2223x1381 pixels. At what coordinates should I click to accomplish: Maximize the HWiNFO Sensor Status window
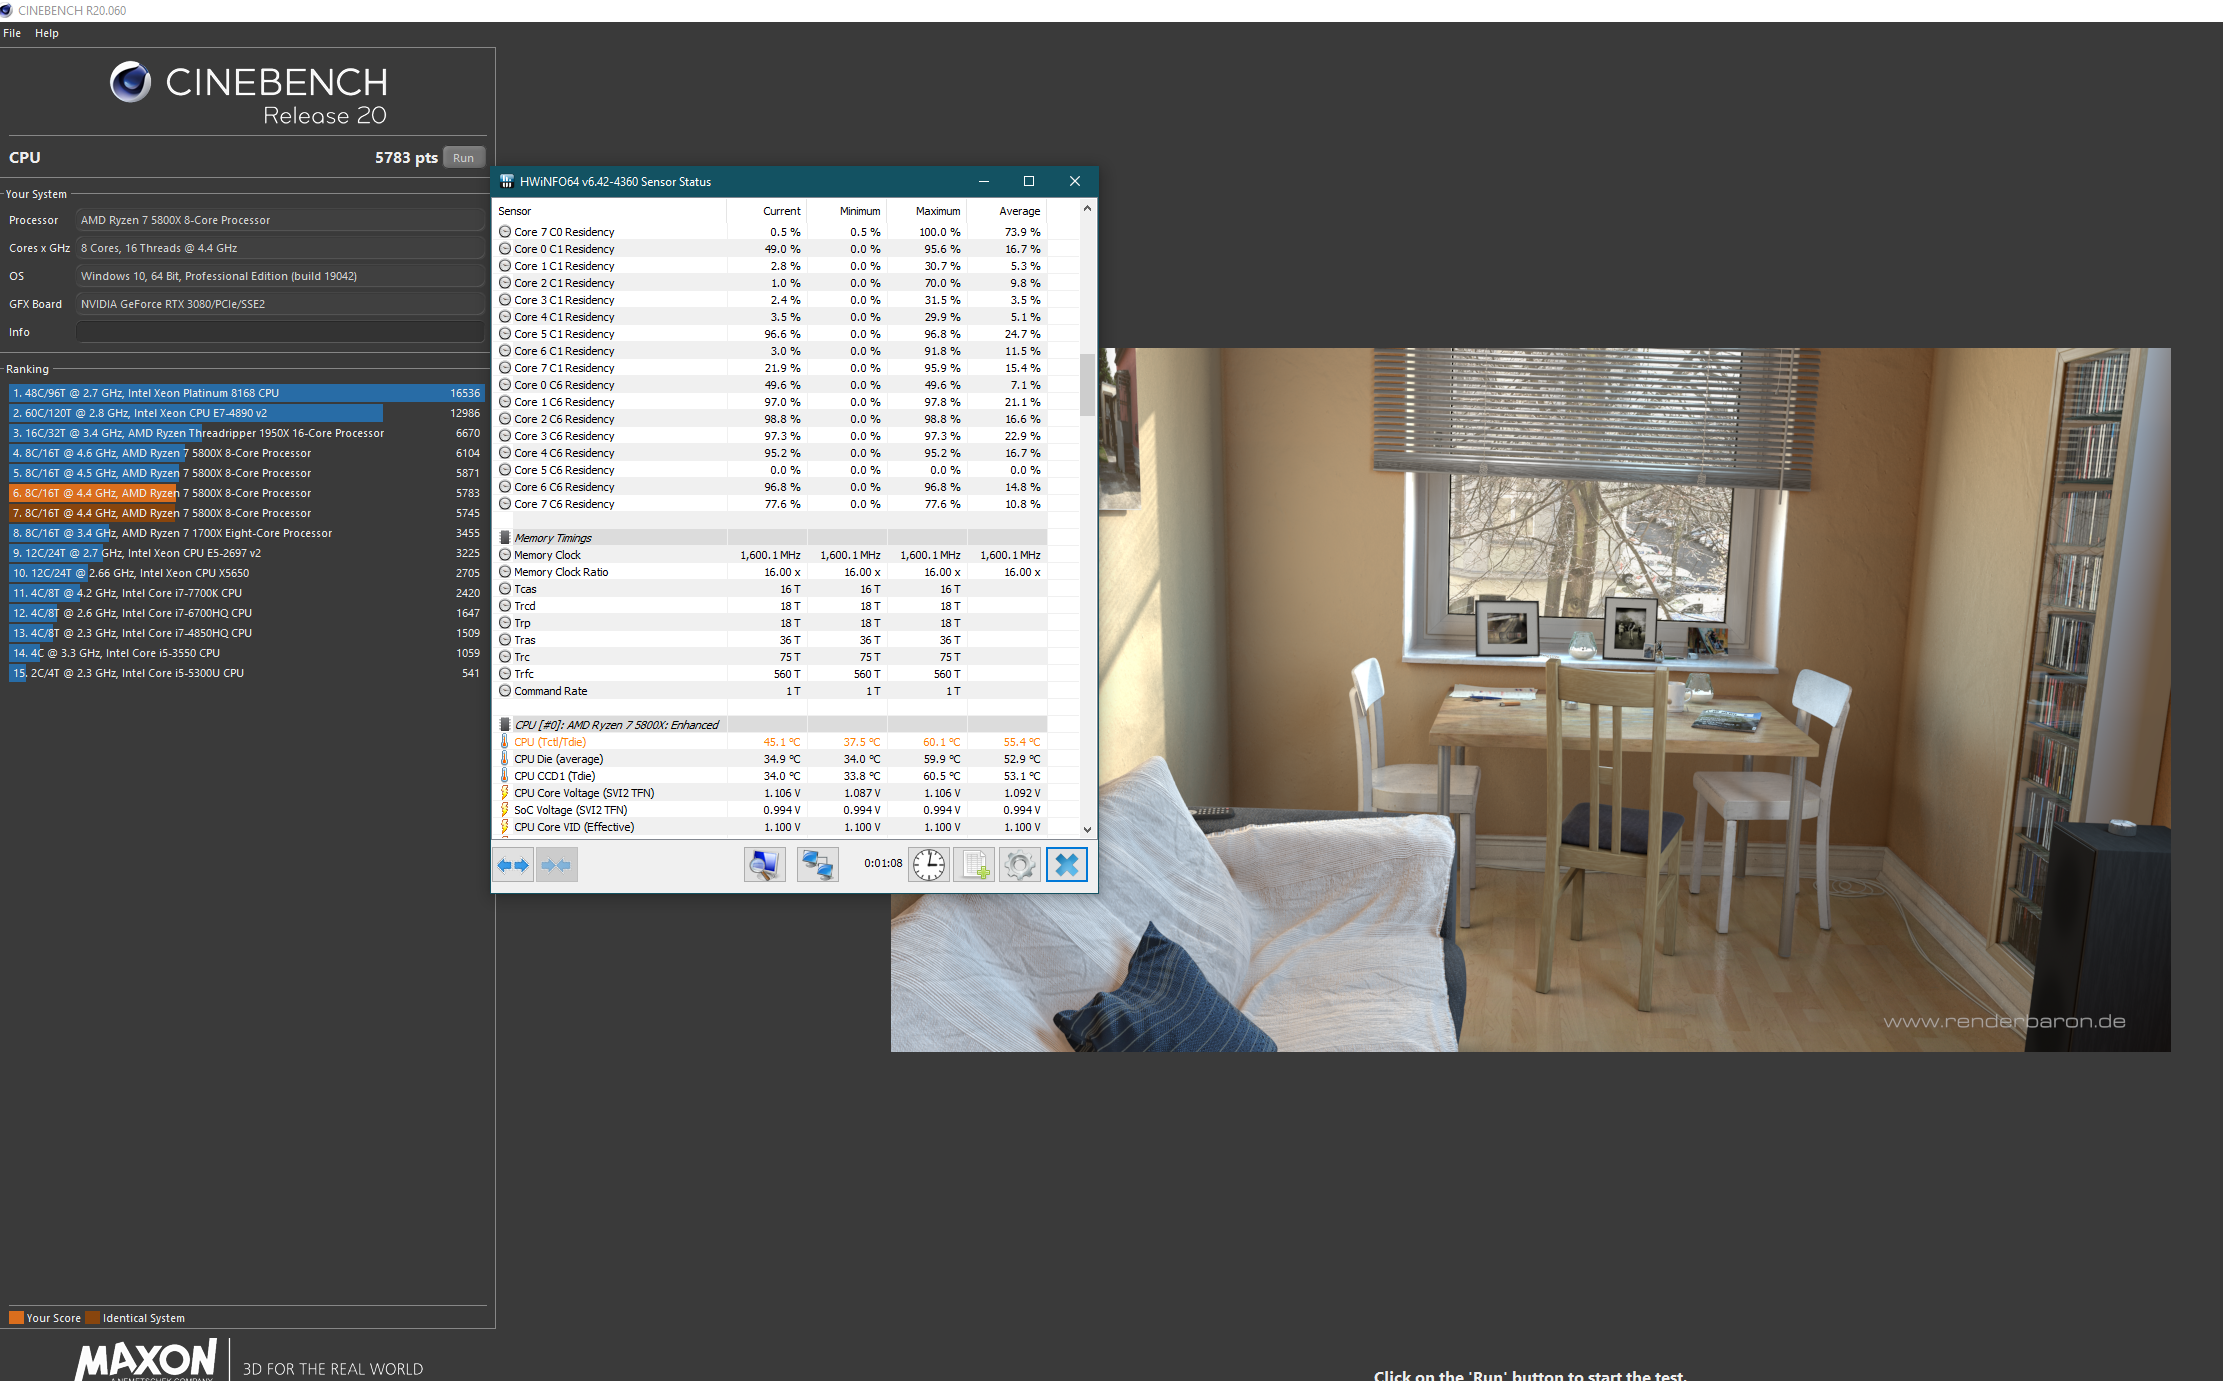point(1029,181)
